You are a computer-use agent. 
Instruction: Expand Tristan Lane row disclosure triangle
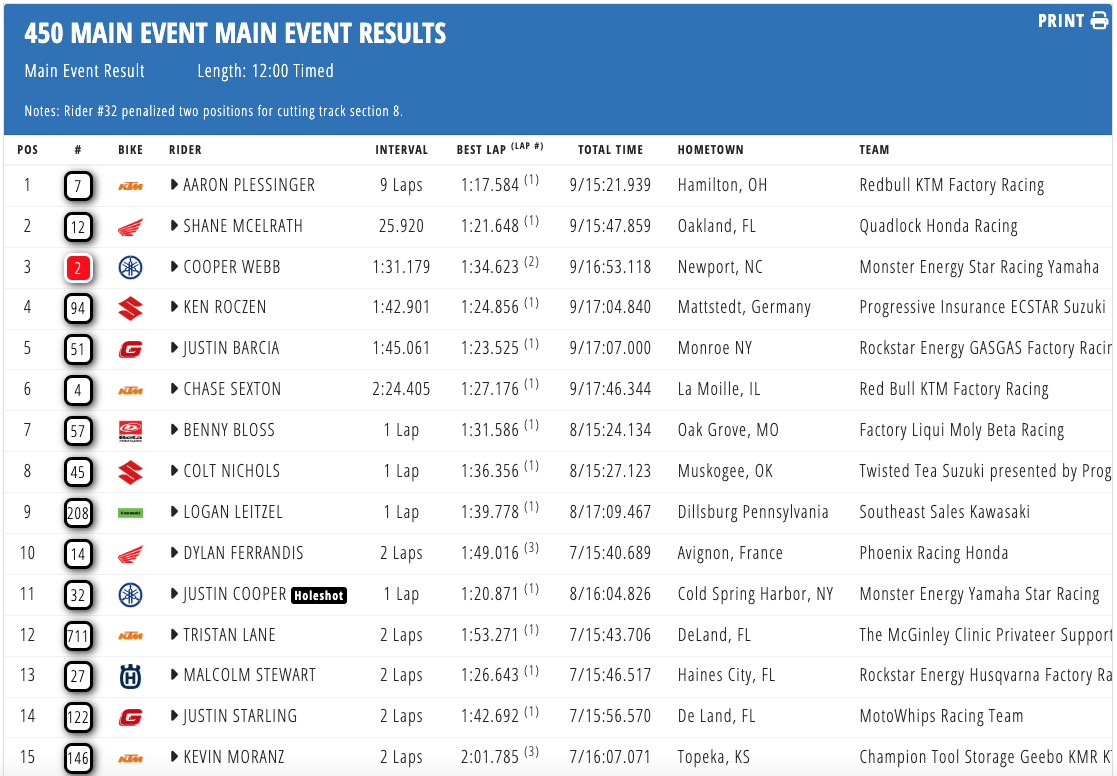coord(175,635)
